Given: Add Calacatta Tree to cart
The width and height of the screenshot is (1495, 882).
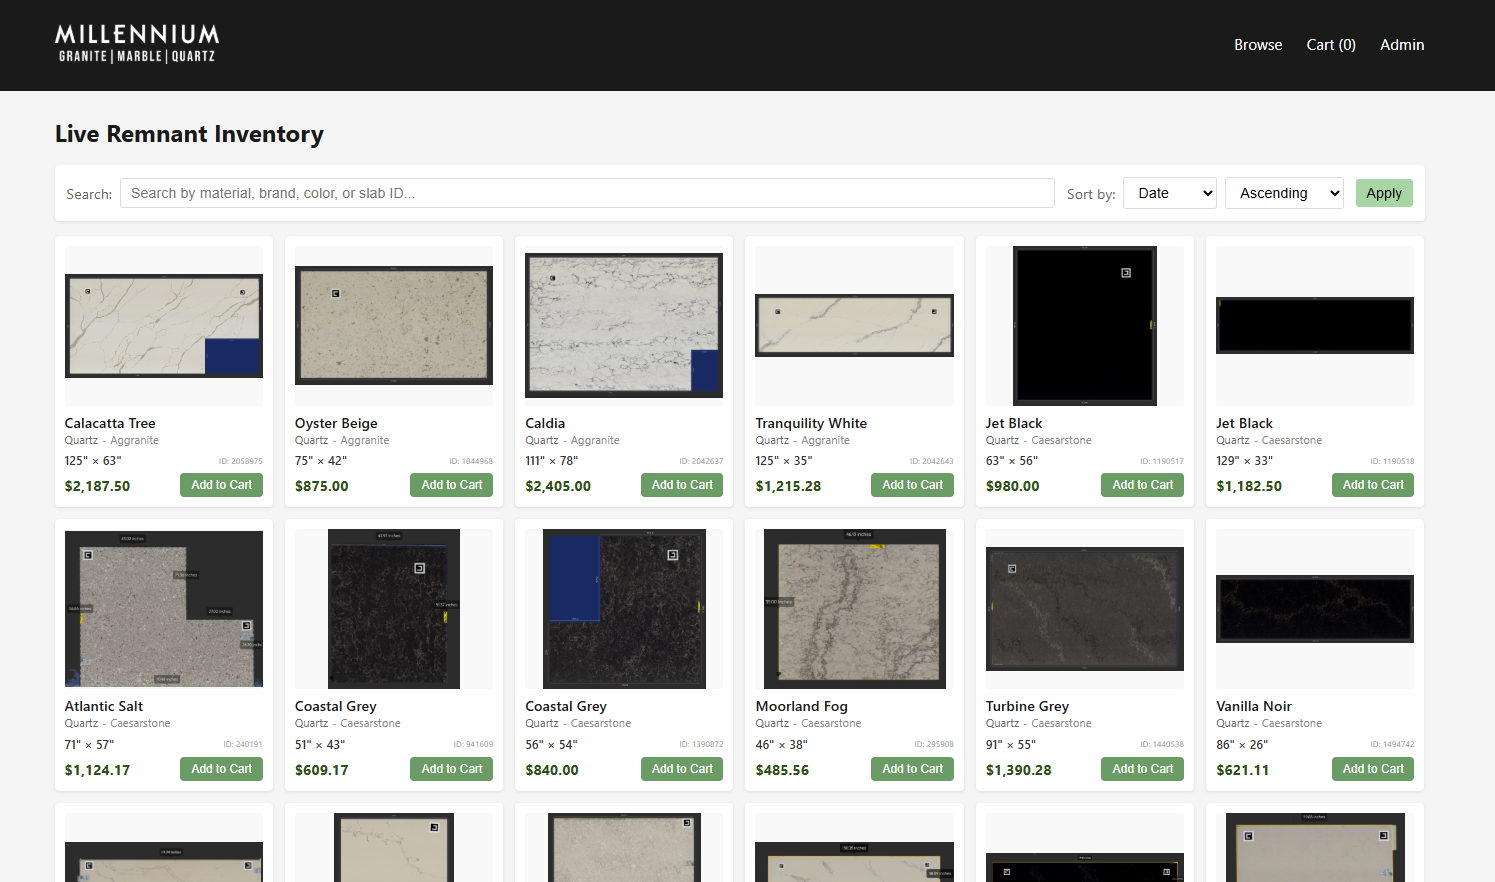Looking at the screenshot, I should 222,485.
